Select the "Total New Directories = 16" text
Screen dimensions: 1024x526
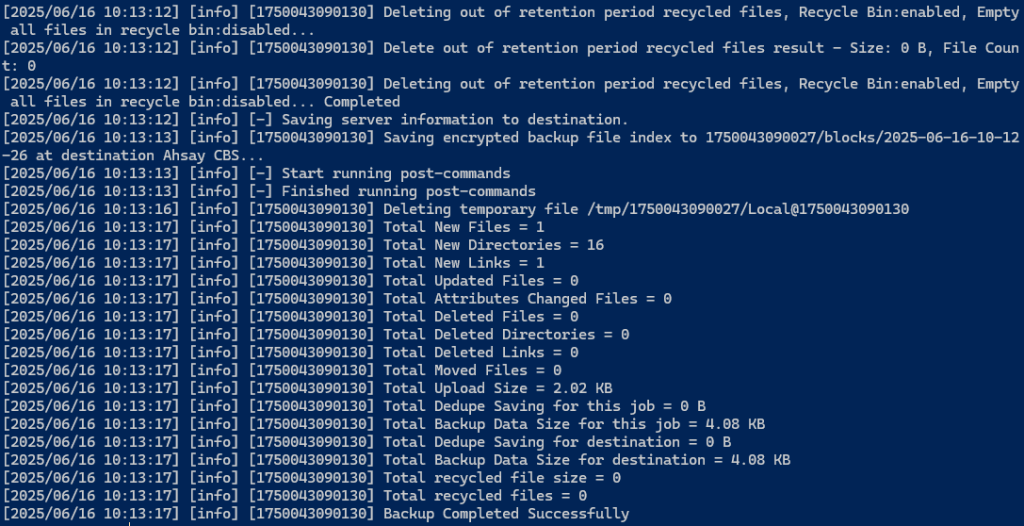(494, 245)
